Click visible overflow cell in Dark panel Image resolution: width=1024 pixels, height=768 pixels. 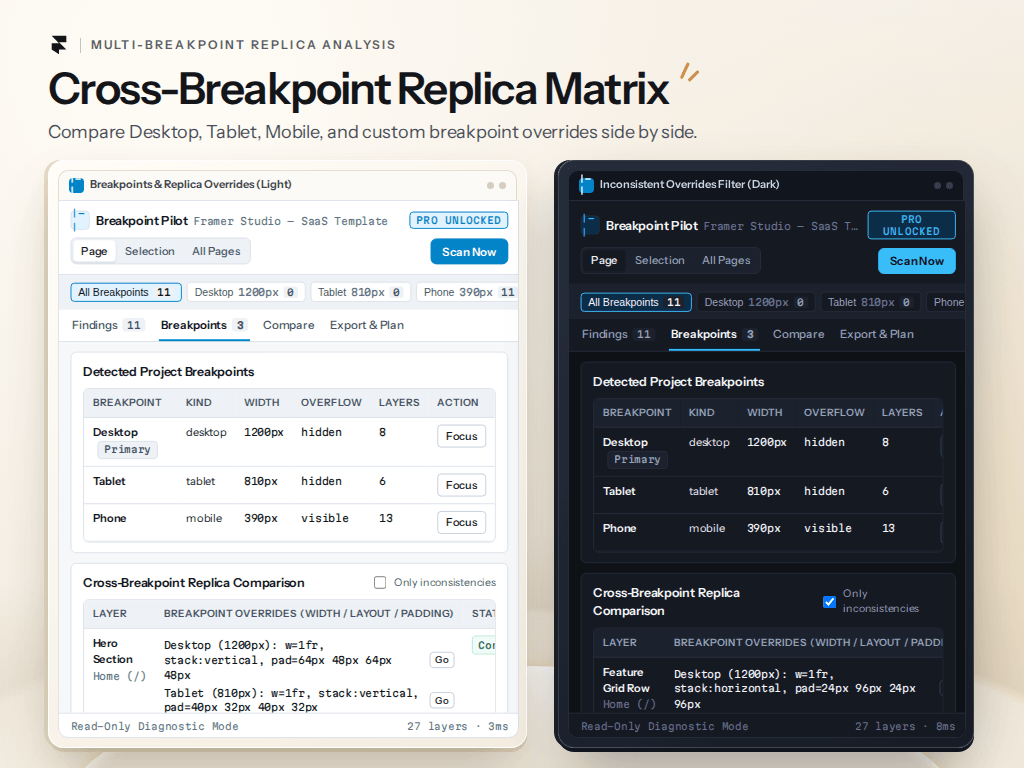pos(827,528)
